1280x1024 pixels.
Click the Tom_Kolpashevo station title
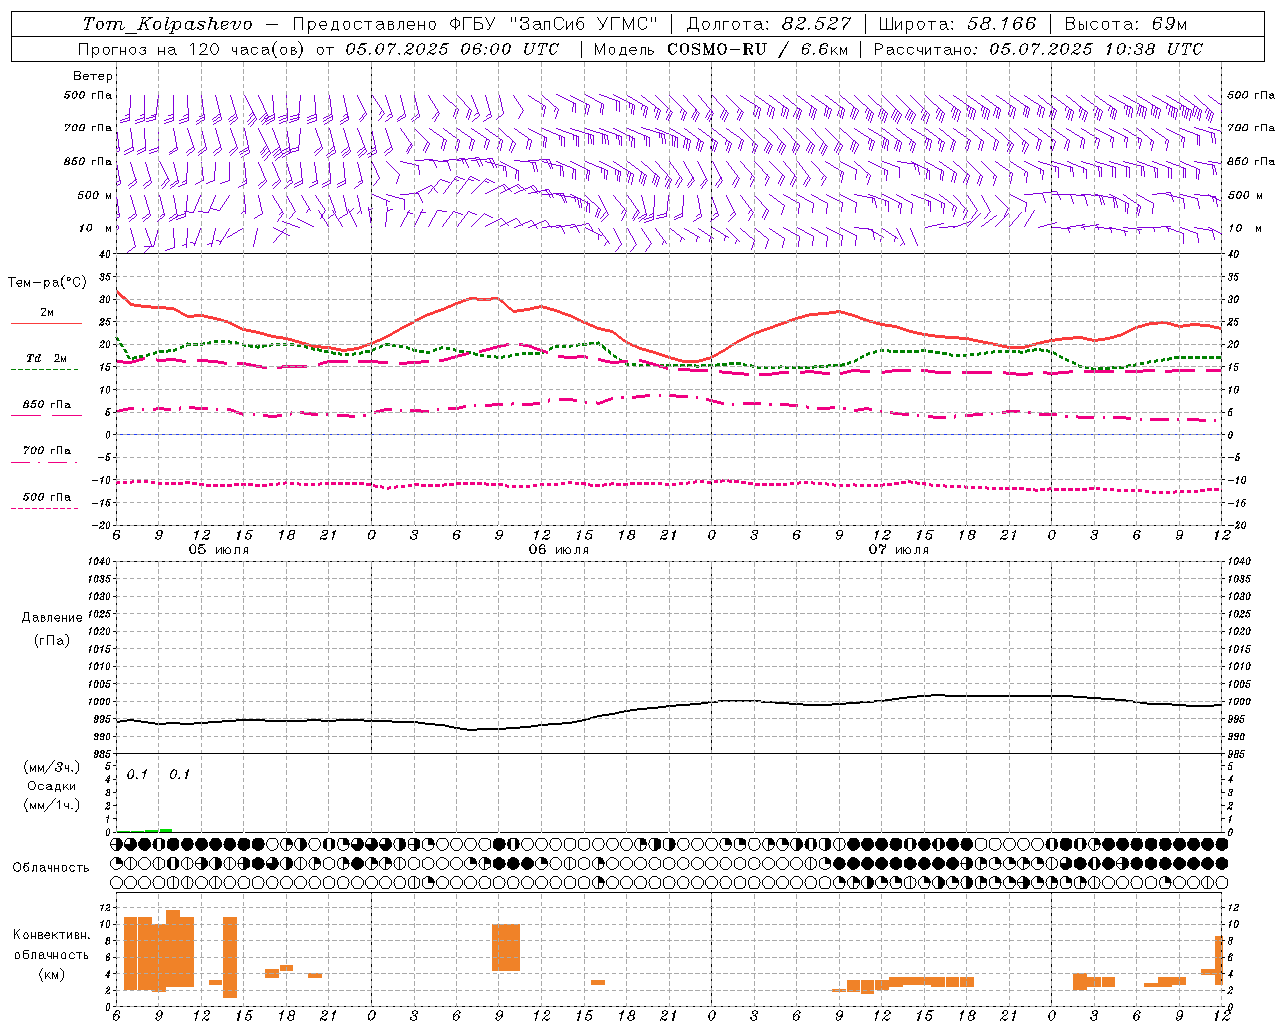pos(167,24)
